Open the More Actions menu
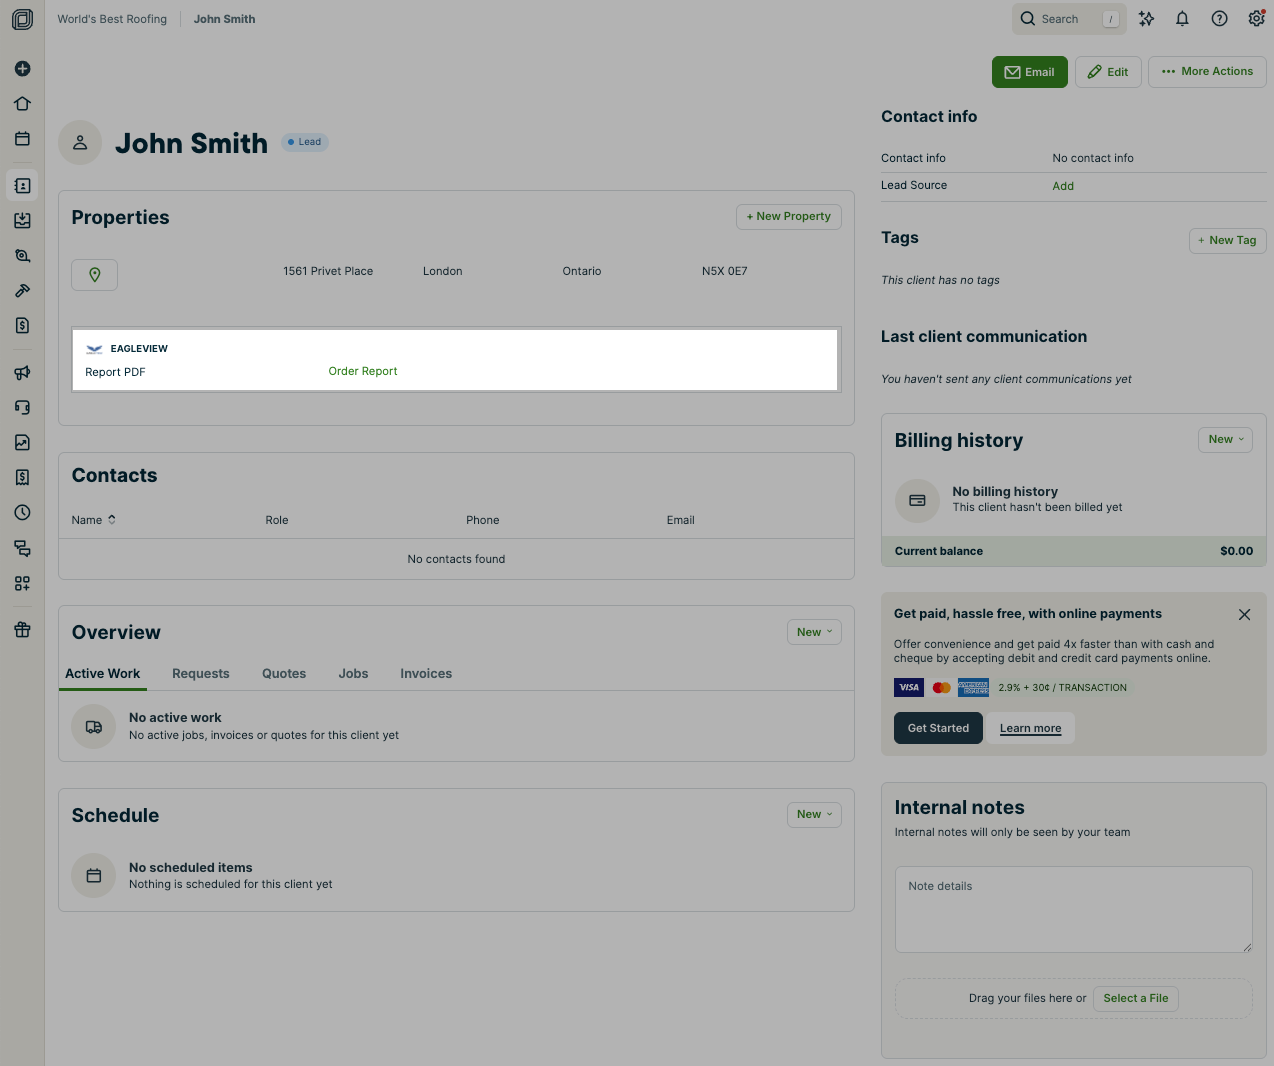 1207,72
